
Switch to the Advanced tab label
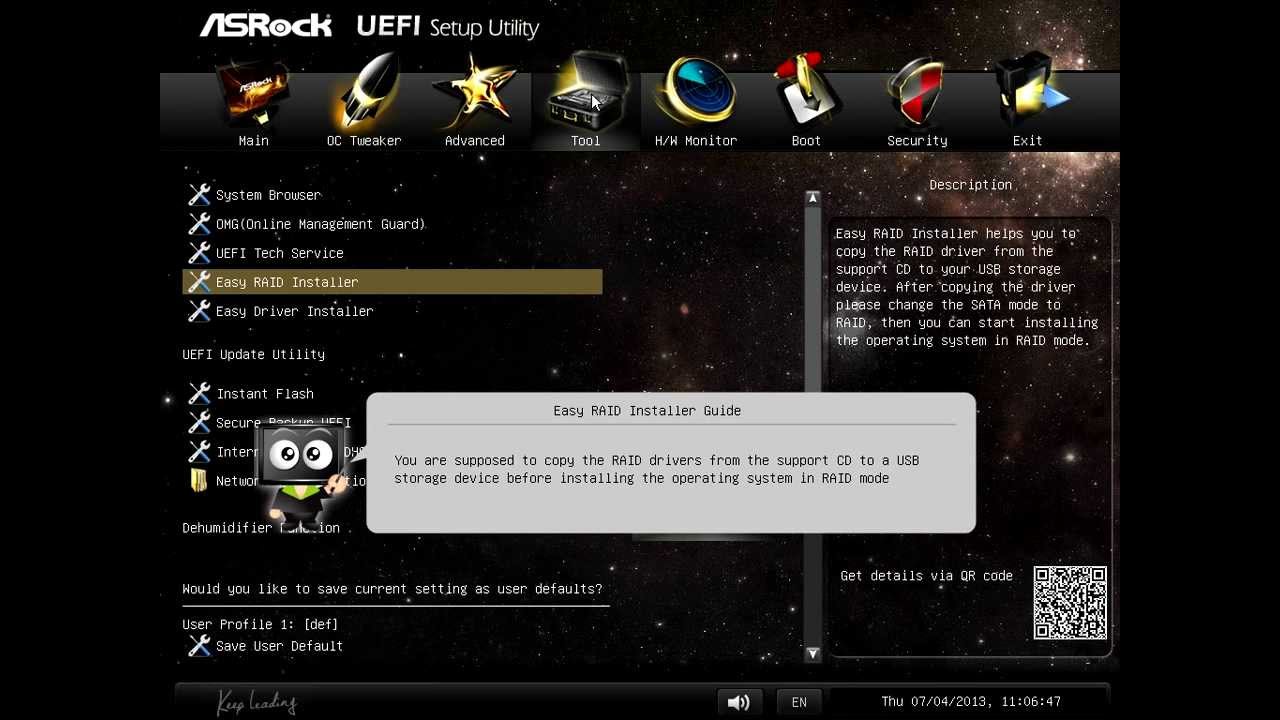pyautogui.click(x=474, y=141)
